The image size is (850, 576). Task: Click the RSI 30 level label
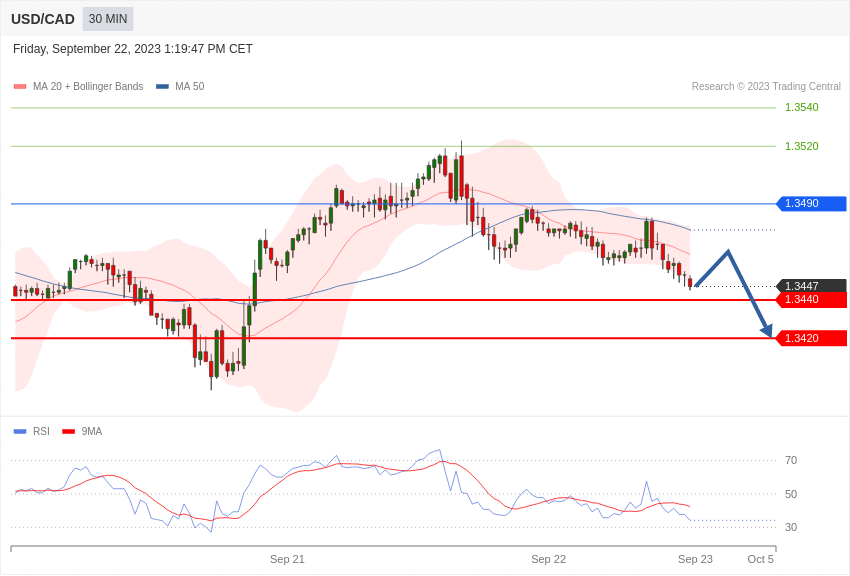click(791, 527)
